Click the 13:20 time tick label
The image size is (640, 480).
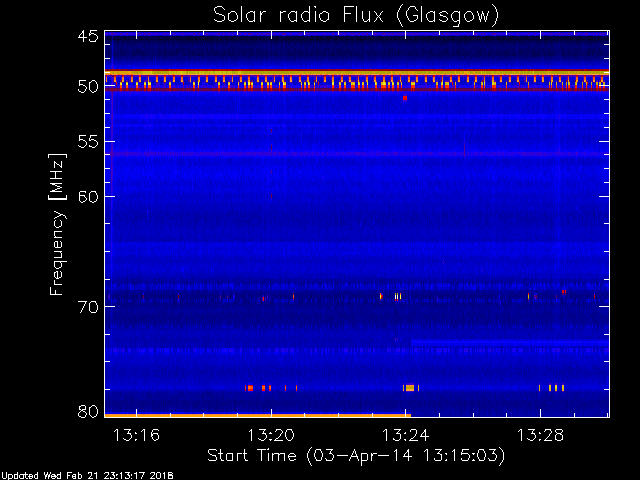(271, 435)
